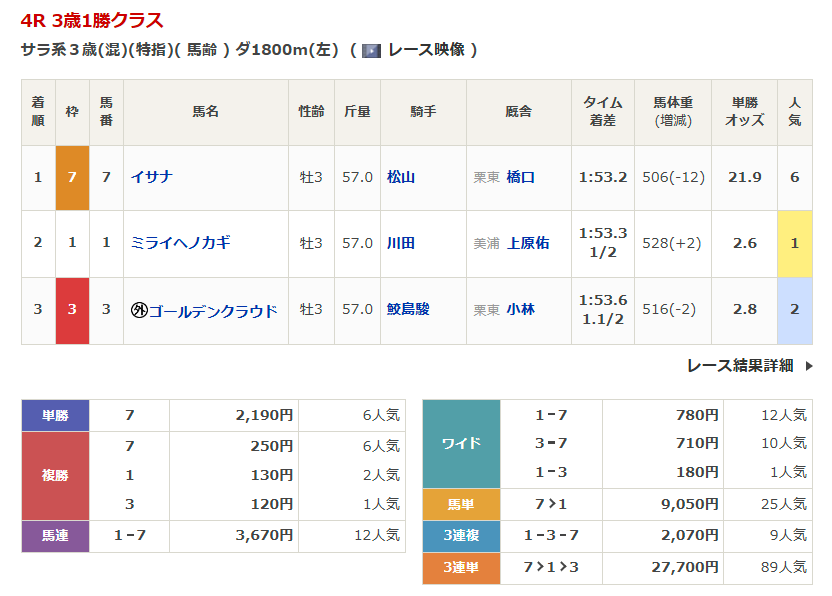
Task: Select the 単勝 payout label
Action: point(55,415)
